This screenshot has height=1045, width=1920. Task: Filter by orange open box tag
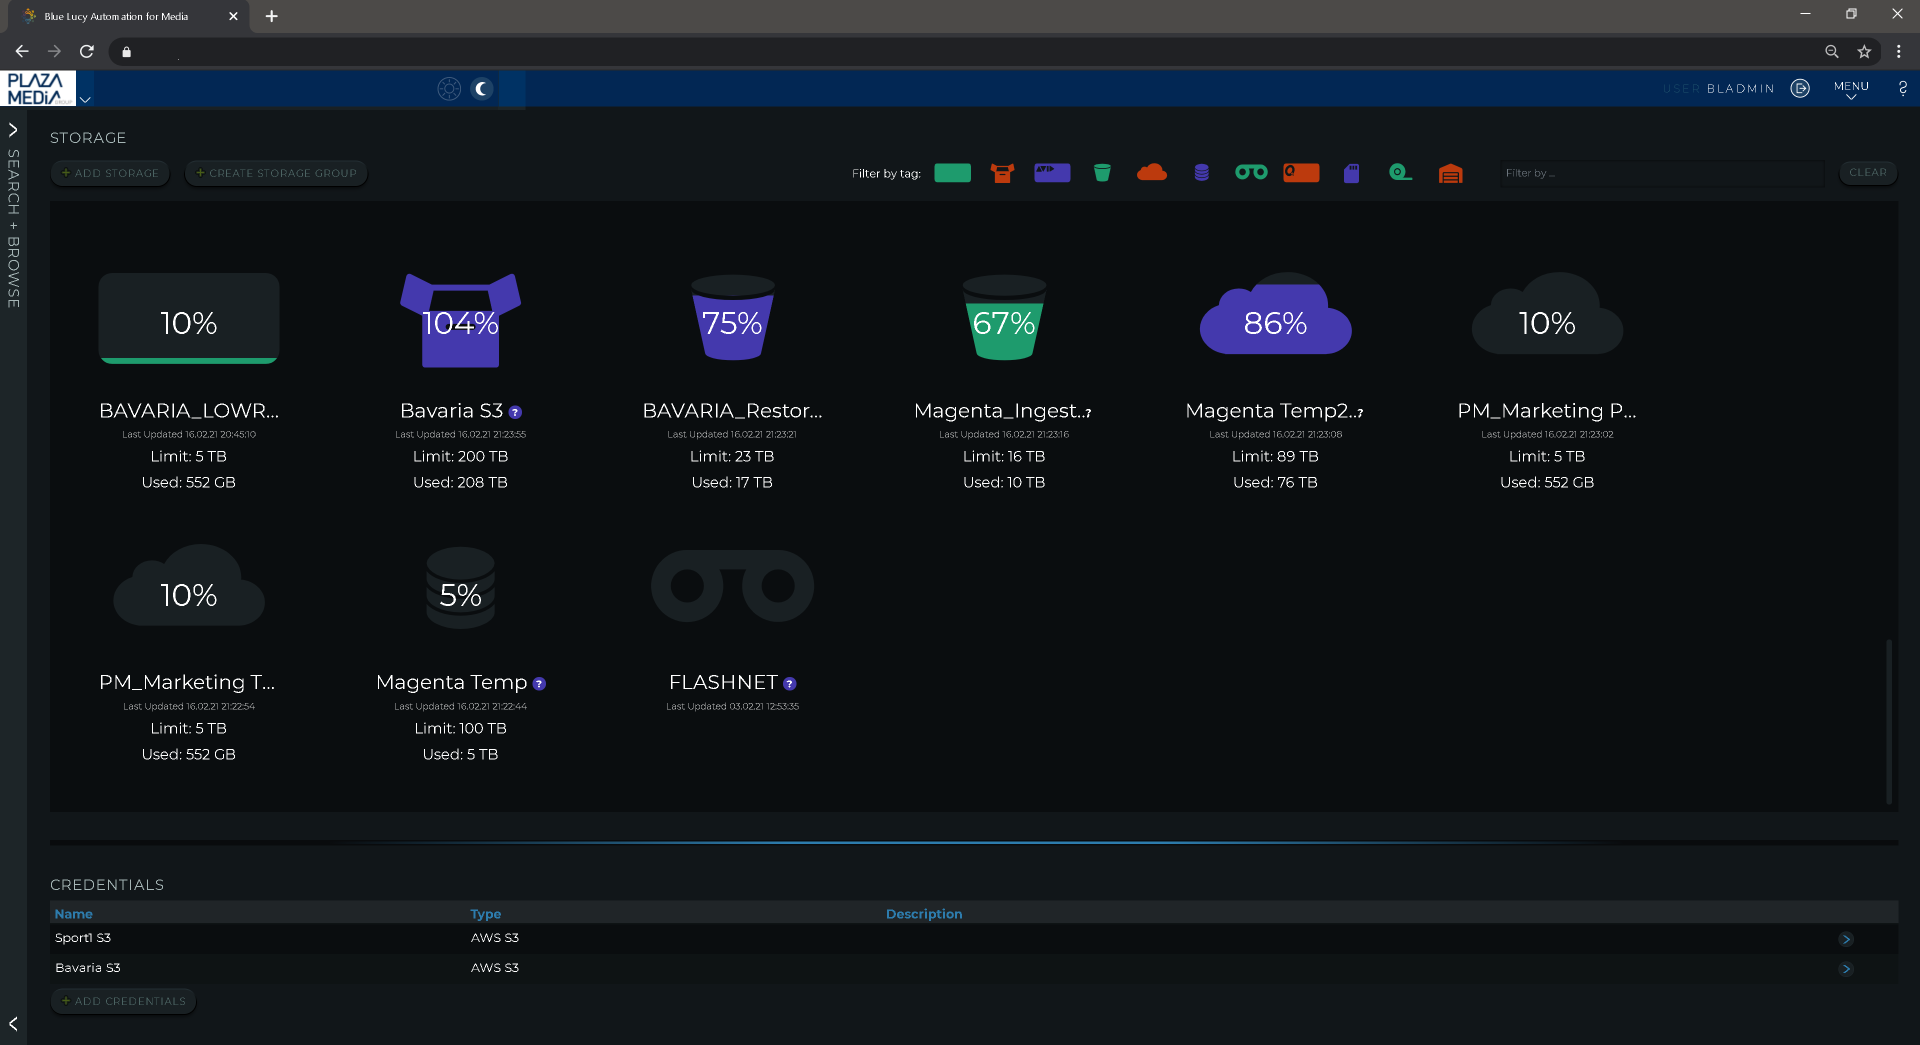1002,173
